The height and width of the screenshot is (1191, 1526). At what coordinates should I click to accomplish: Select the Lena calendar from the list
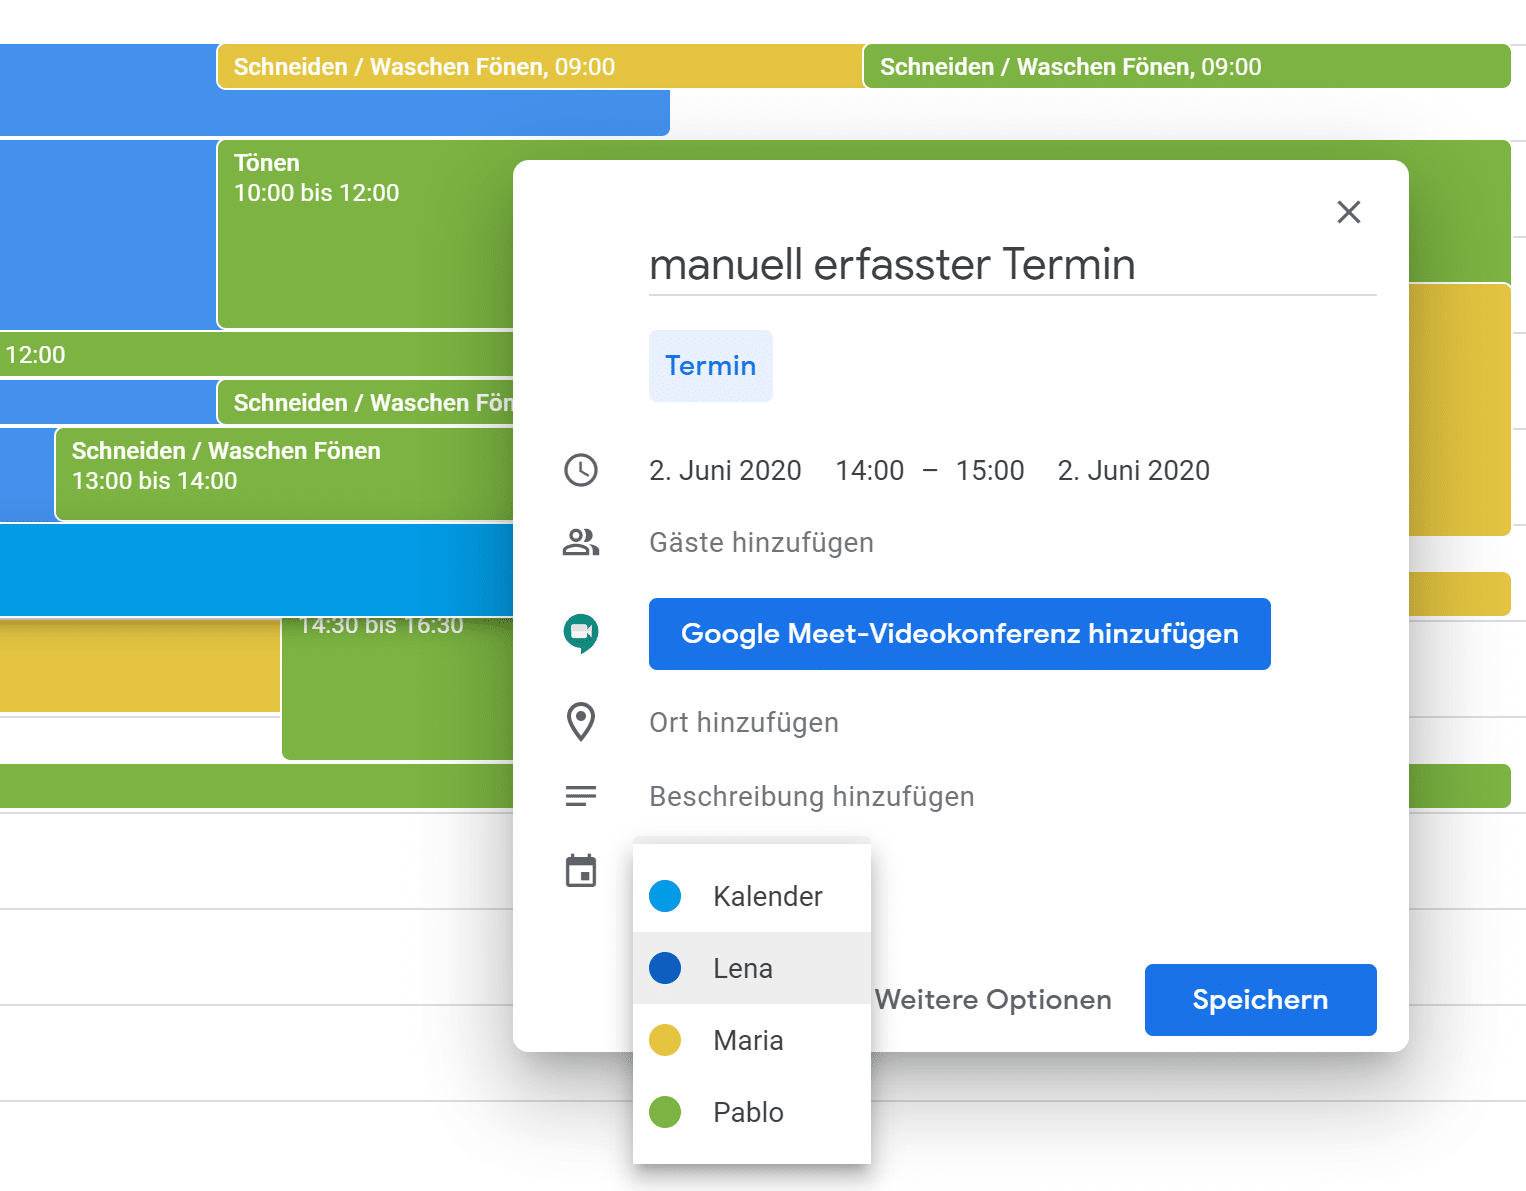click(x=742, y=968)
